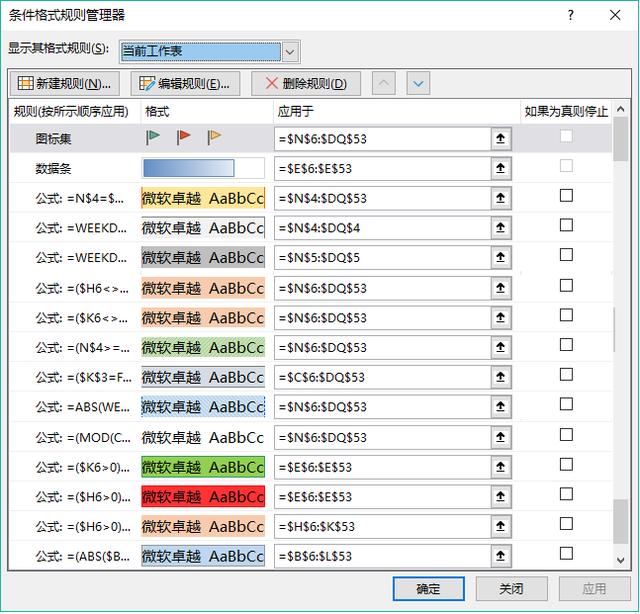
Task: Click the yellow format preview of =N$4=$...
Action: [x=203, y=198]
